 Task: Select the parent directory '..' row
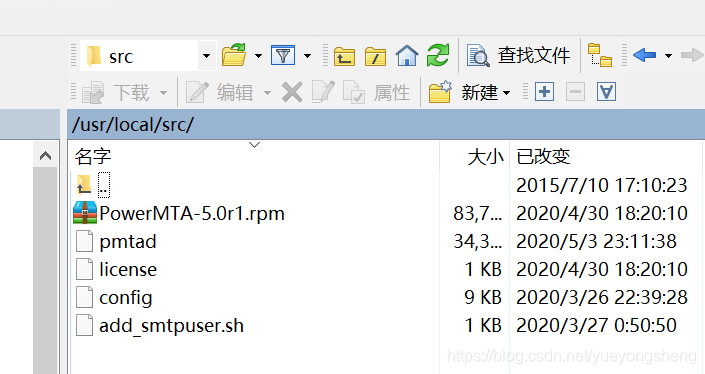[x=386, y=185]
